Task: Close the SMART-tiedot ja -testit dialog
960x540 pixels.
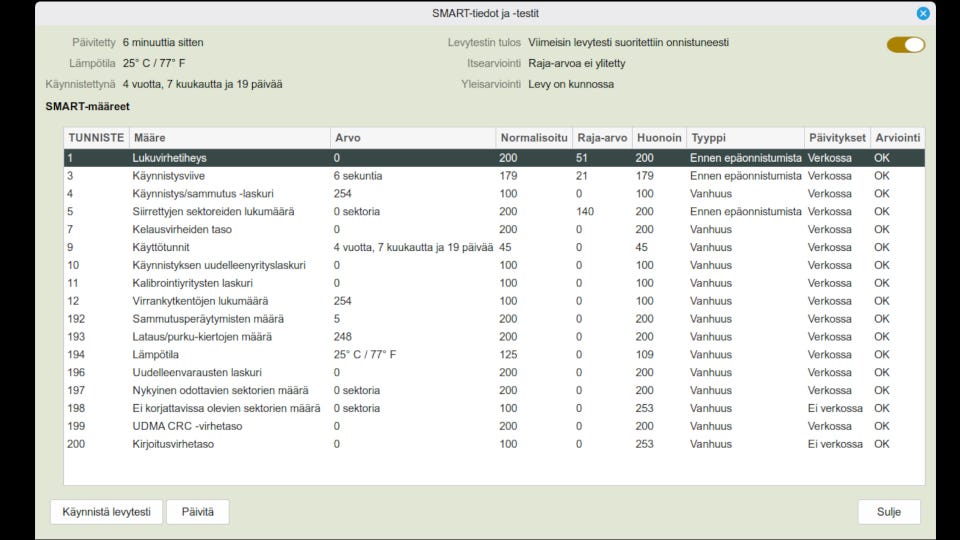Action: (923, 13)
